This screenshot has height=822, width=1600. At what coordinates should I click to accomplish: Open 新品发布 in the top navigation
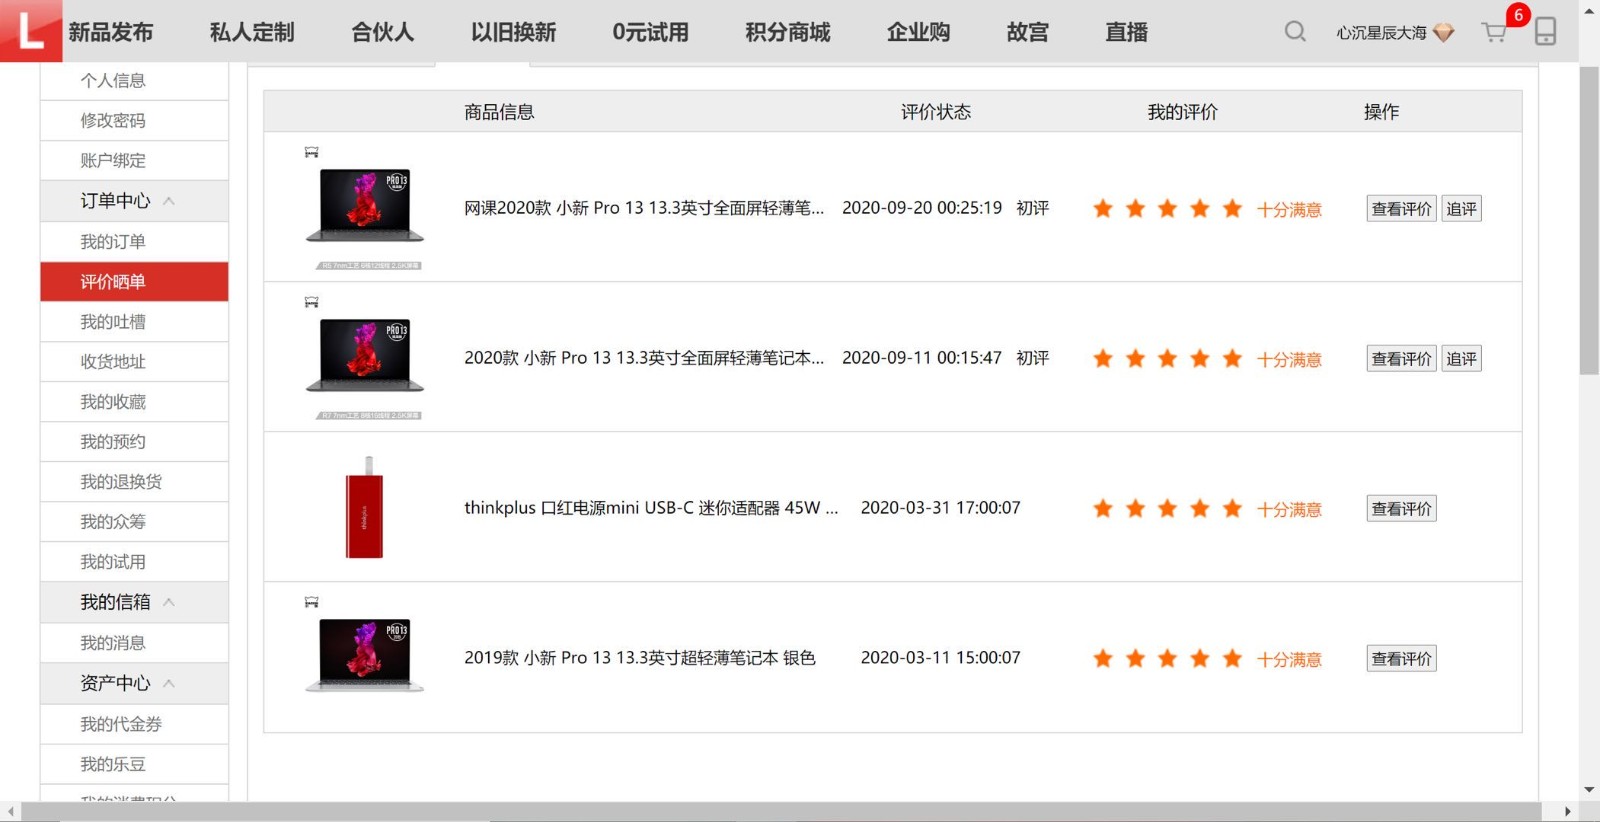pyautogui.click(x=111, y=32)
